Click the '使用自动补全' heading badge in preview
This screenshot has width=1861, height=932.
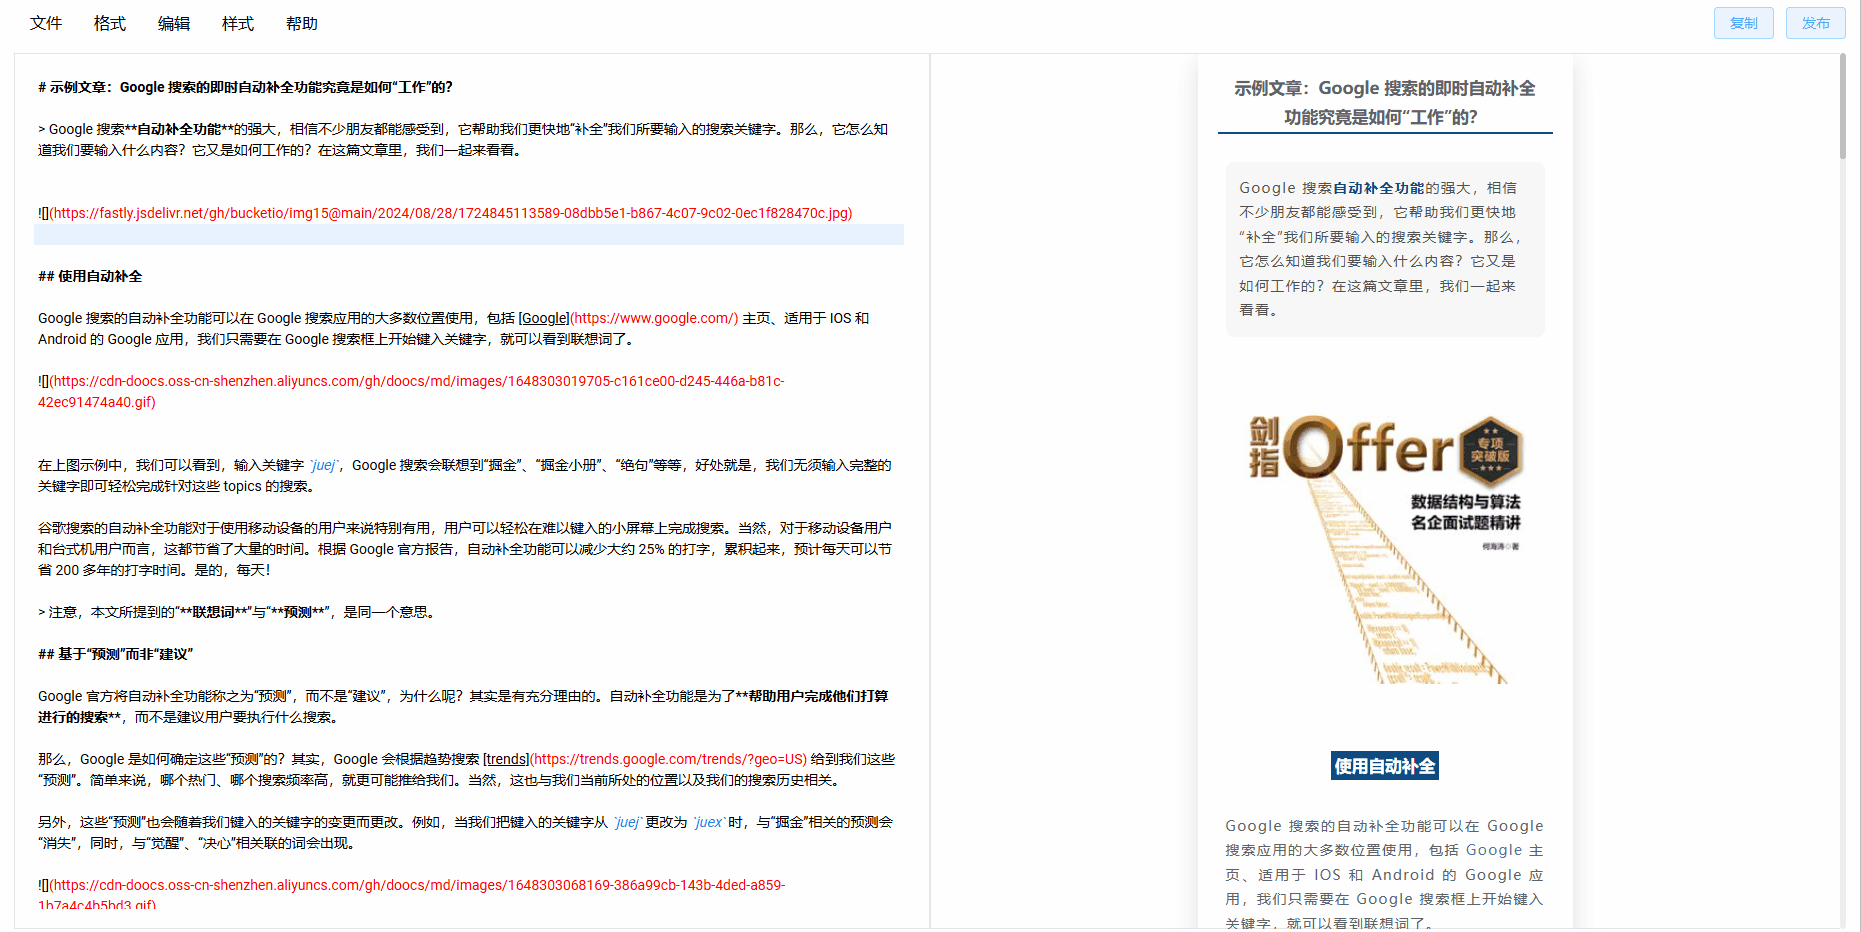1385,766
